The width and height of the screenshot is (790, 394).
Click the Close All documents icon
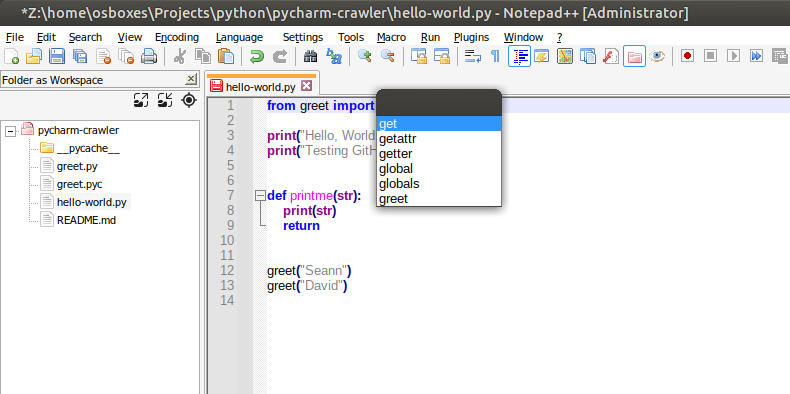[x=126, y=56]
